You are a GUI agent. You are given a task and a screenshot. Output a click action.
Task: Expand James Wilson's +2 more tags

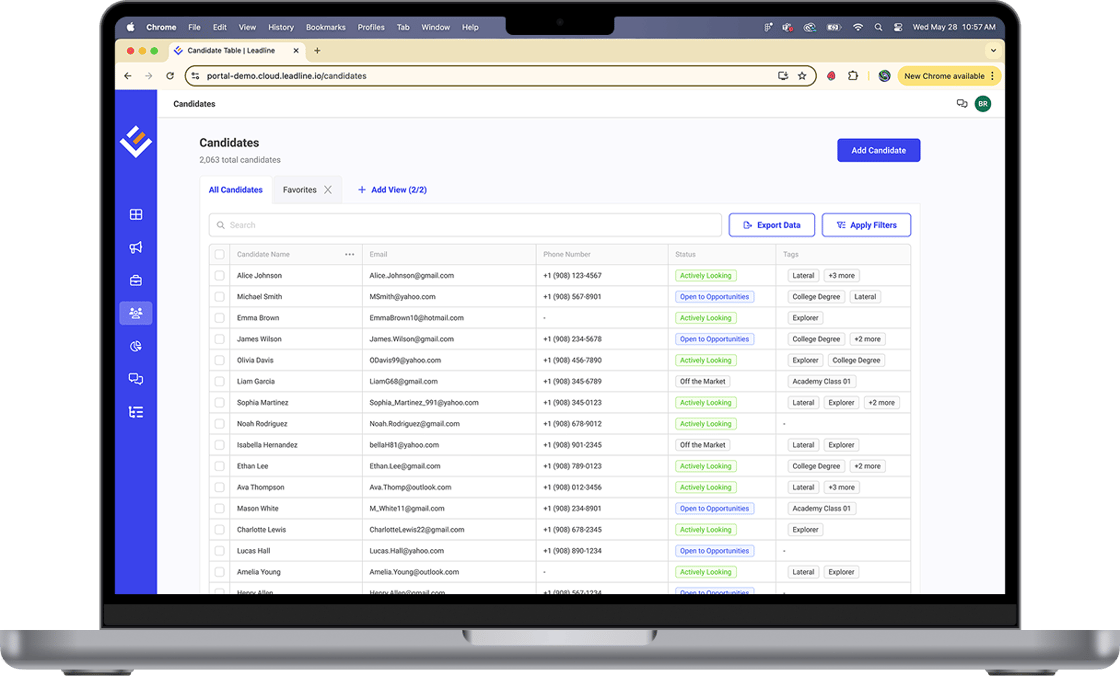pos(866,339)
